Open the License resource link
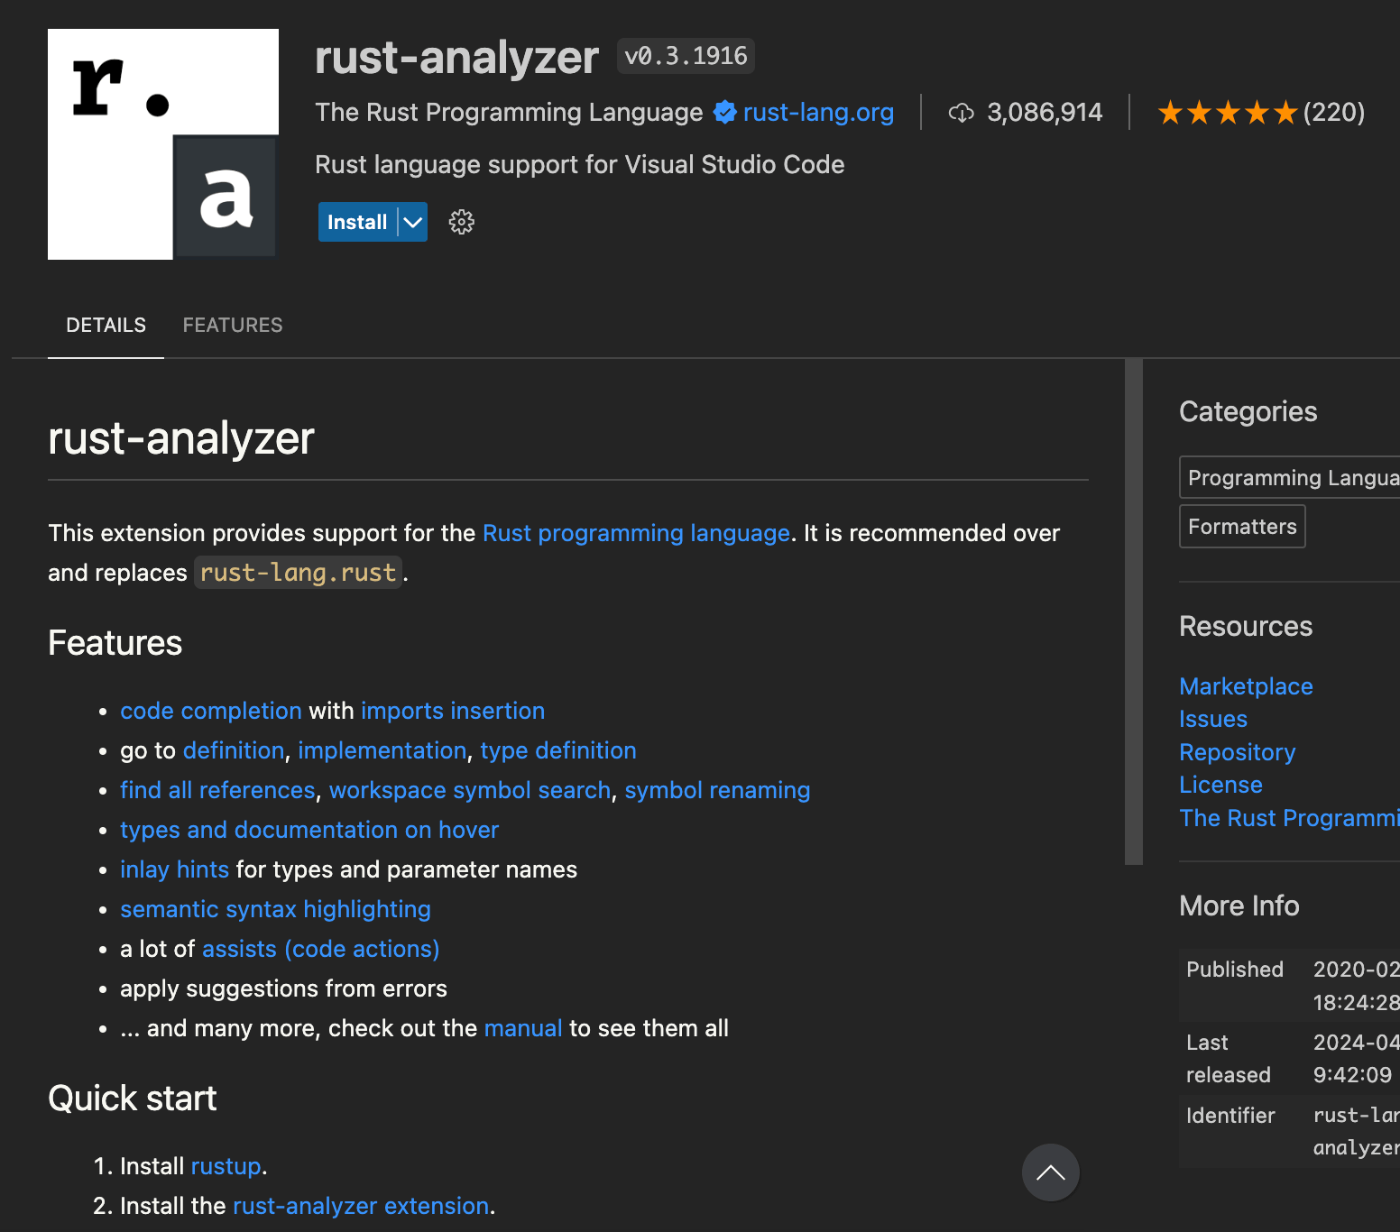This screenshot has height=1232, width=1400. pyautogui.click(x=1221, y=785)
